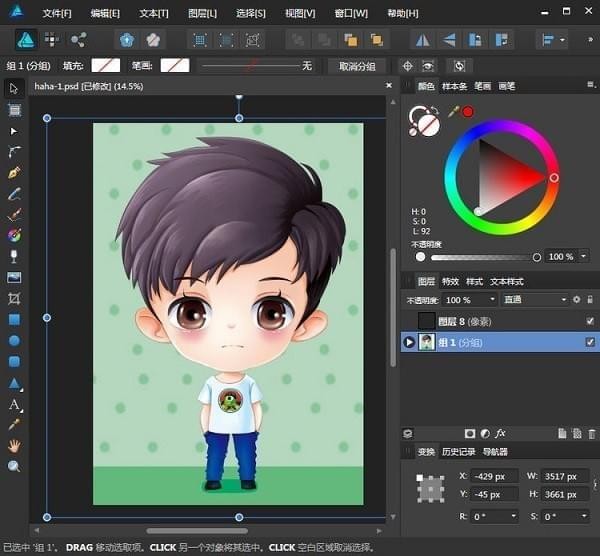The width and height of the screenshot is (600, 556).
Task: Expand the 组 1 group layer
Action: [408, 342]
